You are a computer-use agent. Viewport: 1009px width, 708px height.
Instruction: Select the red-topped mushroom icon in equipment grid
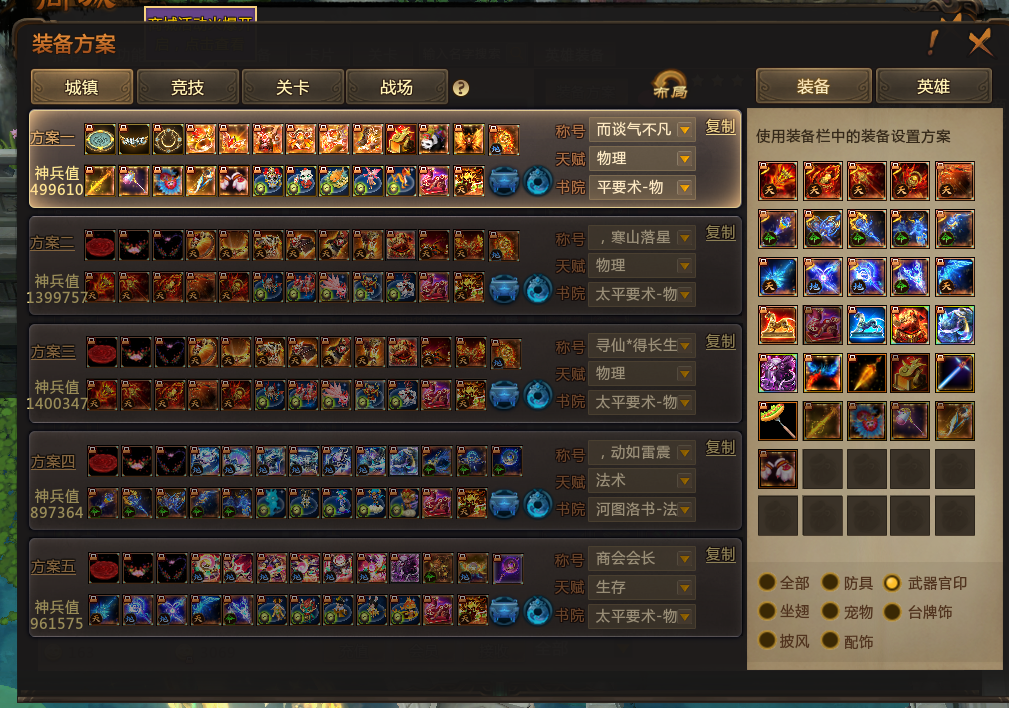coord(778,469)
